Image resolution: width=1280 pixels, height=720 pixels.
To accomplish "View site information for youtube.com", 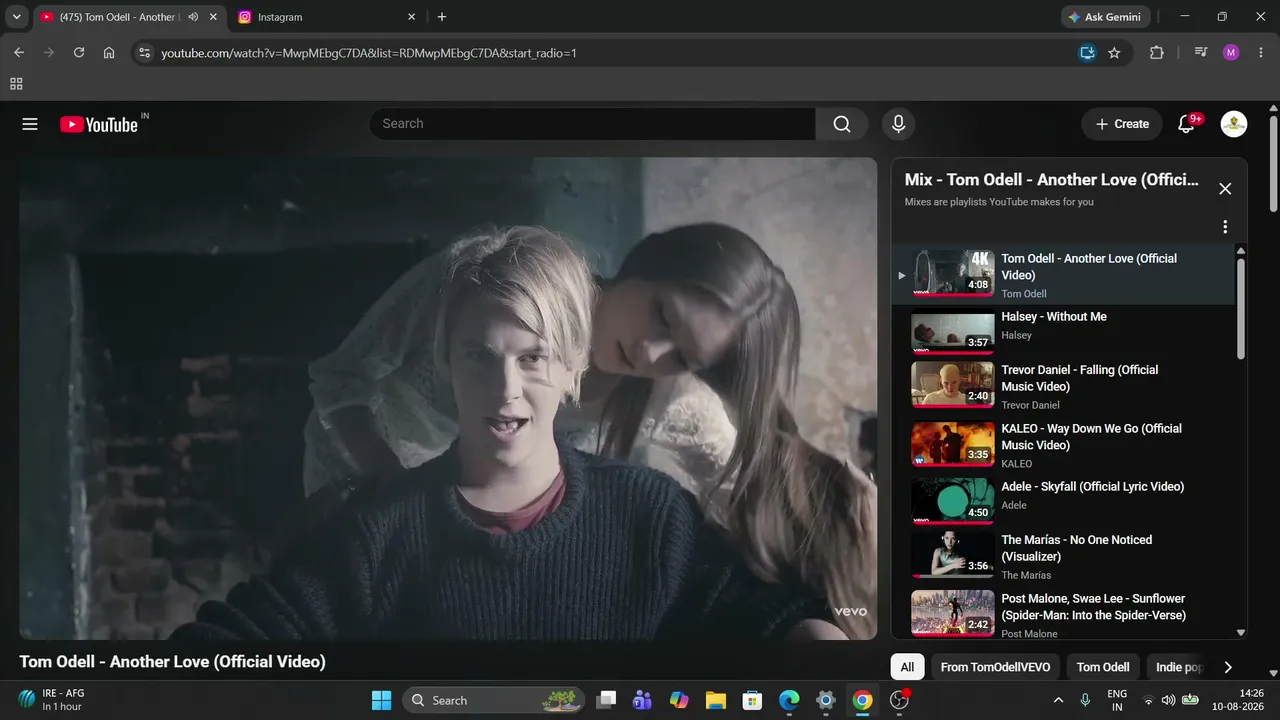I will (144, 53).
